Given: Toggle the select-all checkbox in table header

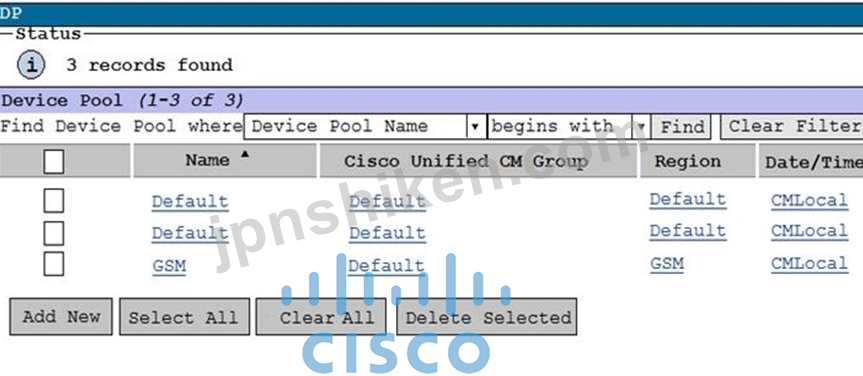Looking at the screenshot, I should click(53, 161).
